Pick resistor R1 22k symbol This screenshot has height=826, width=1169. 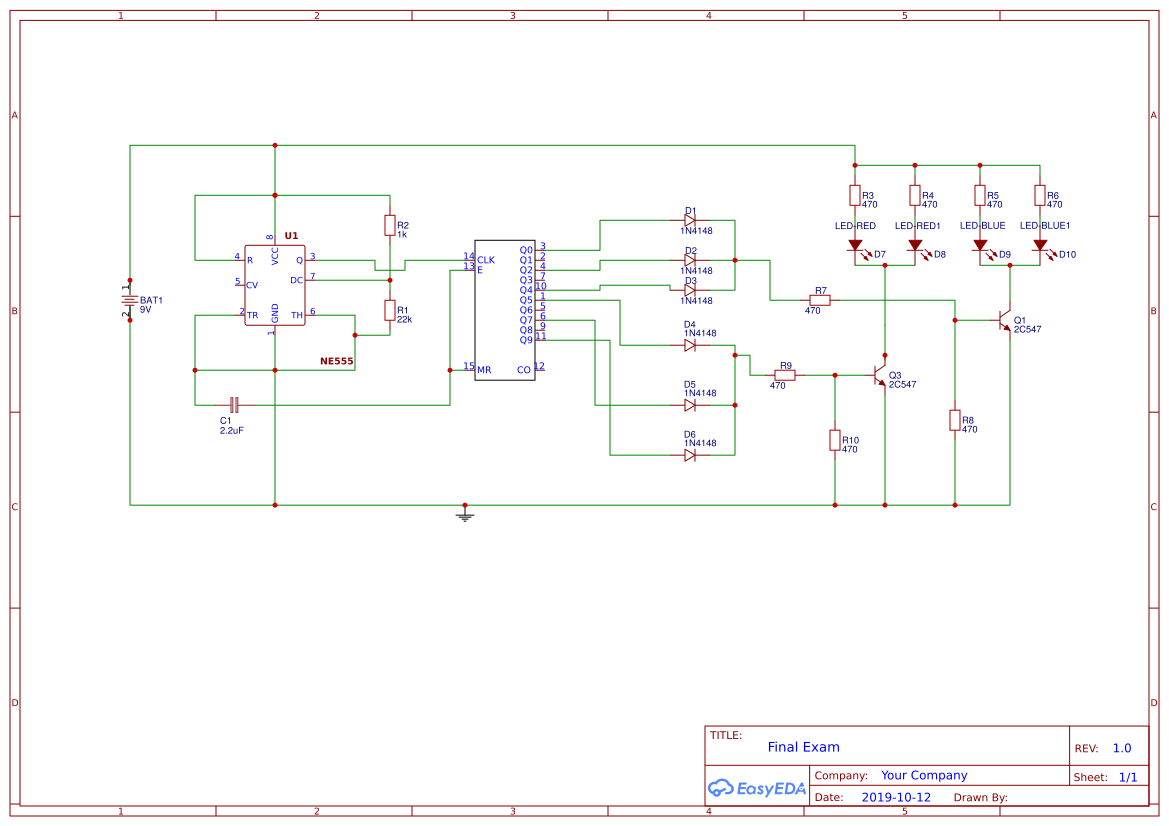pyautogui.click(x=389, y=311)
